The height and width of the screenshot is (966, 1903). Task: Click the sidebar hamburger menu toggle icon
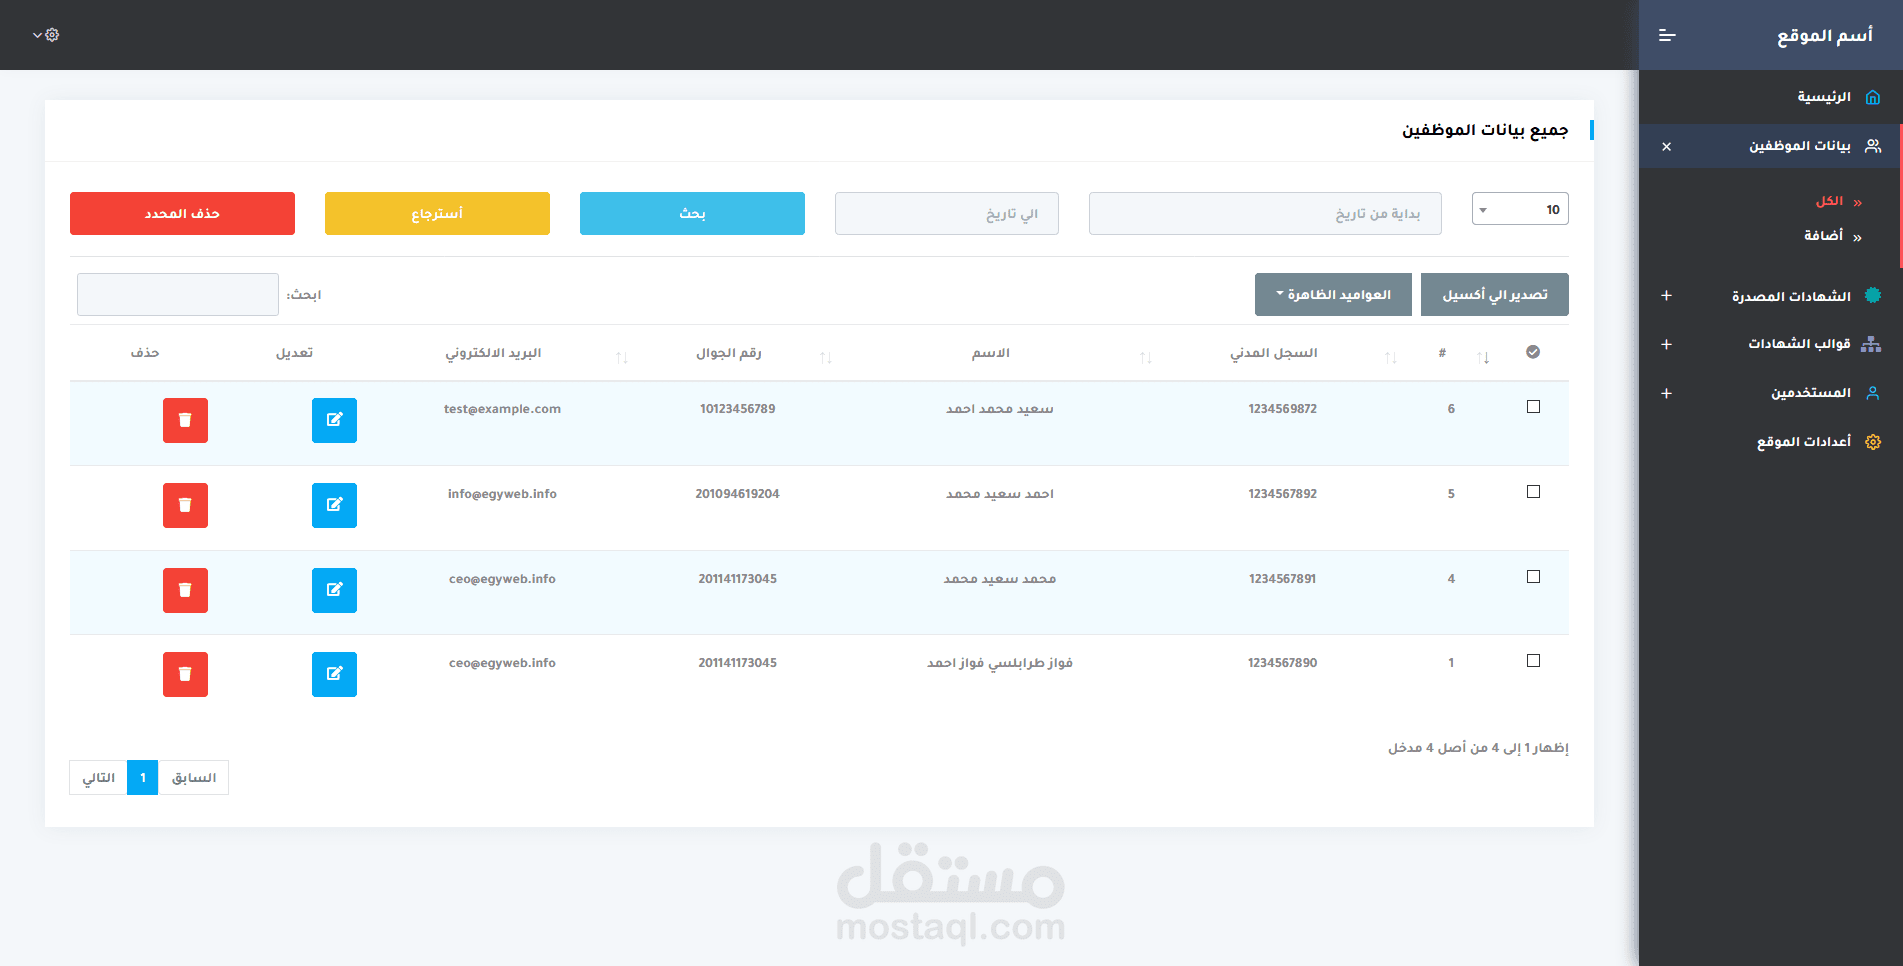(x=1667, y=35)
